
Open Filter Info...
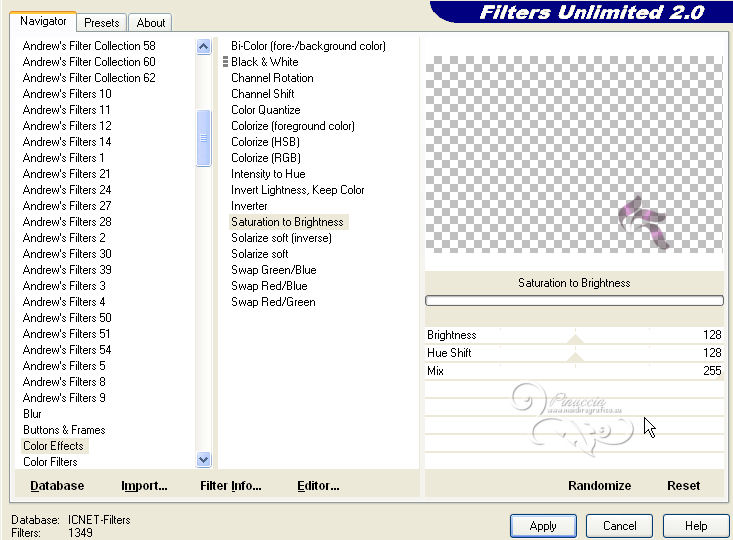click(230, 486)
